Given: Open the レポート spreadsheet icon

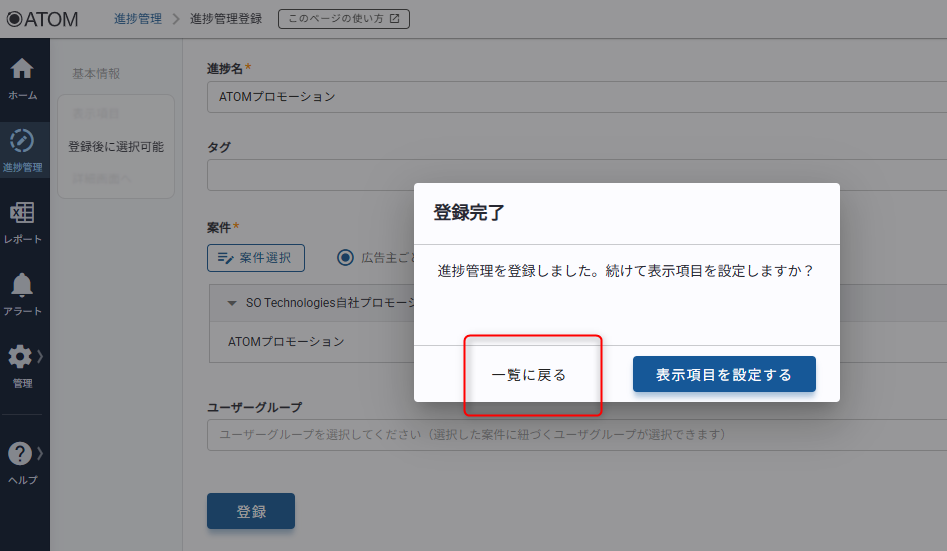Looking at the screenshot, I should coord(22,213).
